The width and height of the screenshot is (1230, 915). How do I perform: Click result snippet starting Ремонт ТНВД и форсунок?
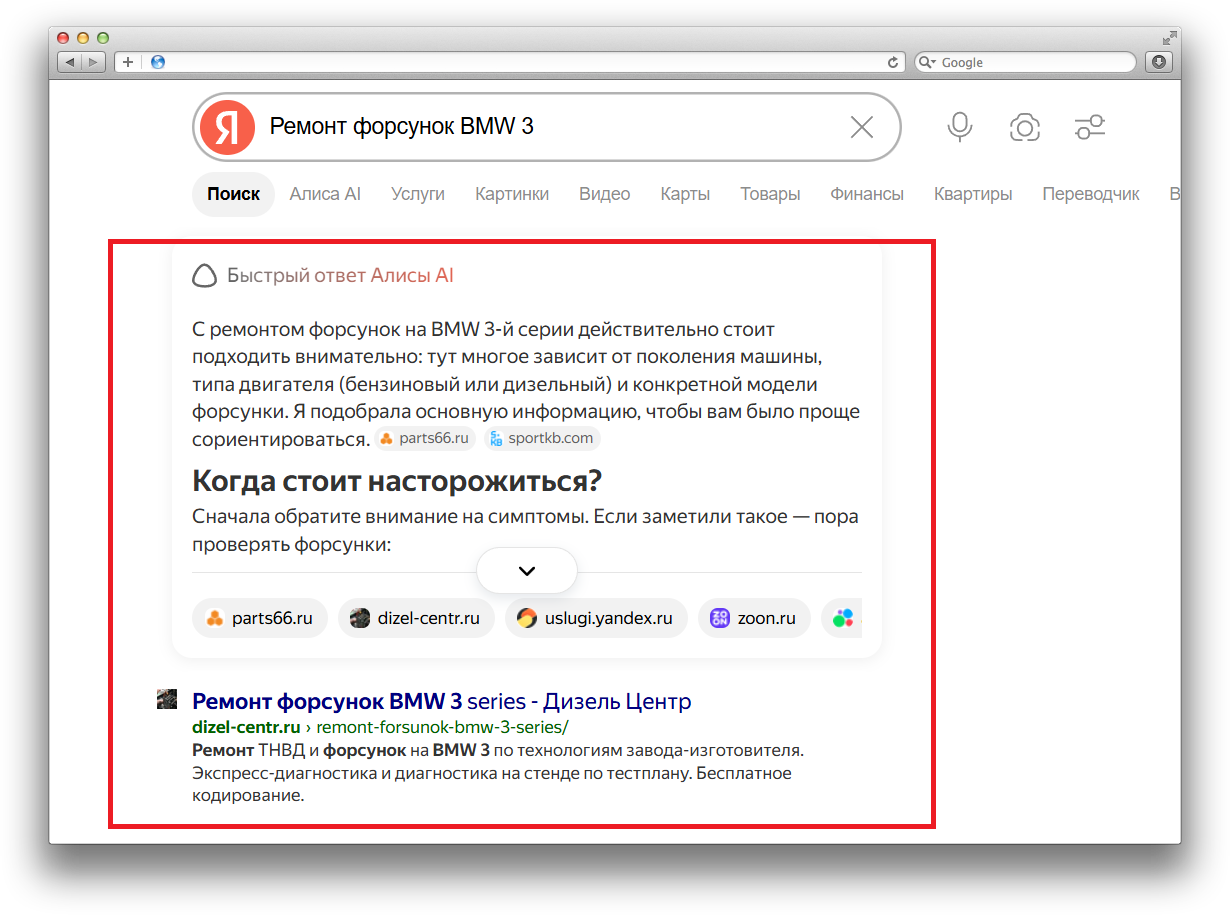[x=498, y=773]
